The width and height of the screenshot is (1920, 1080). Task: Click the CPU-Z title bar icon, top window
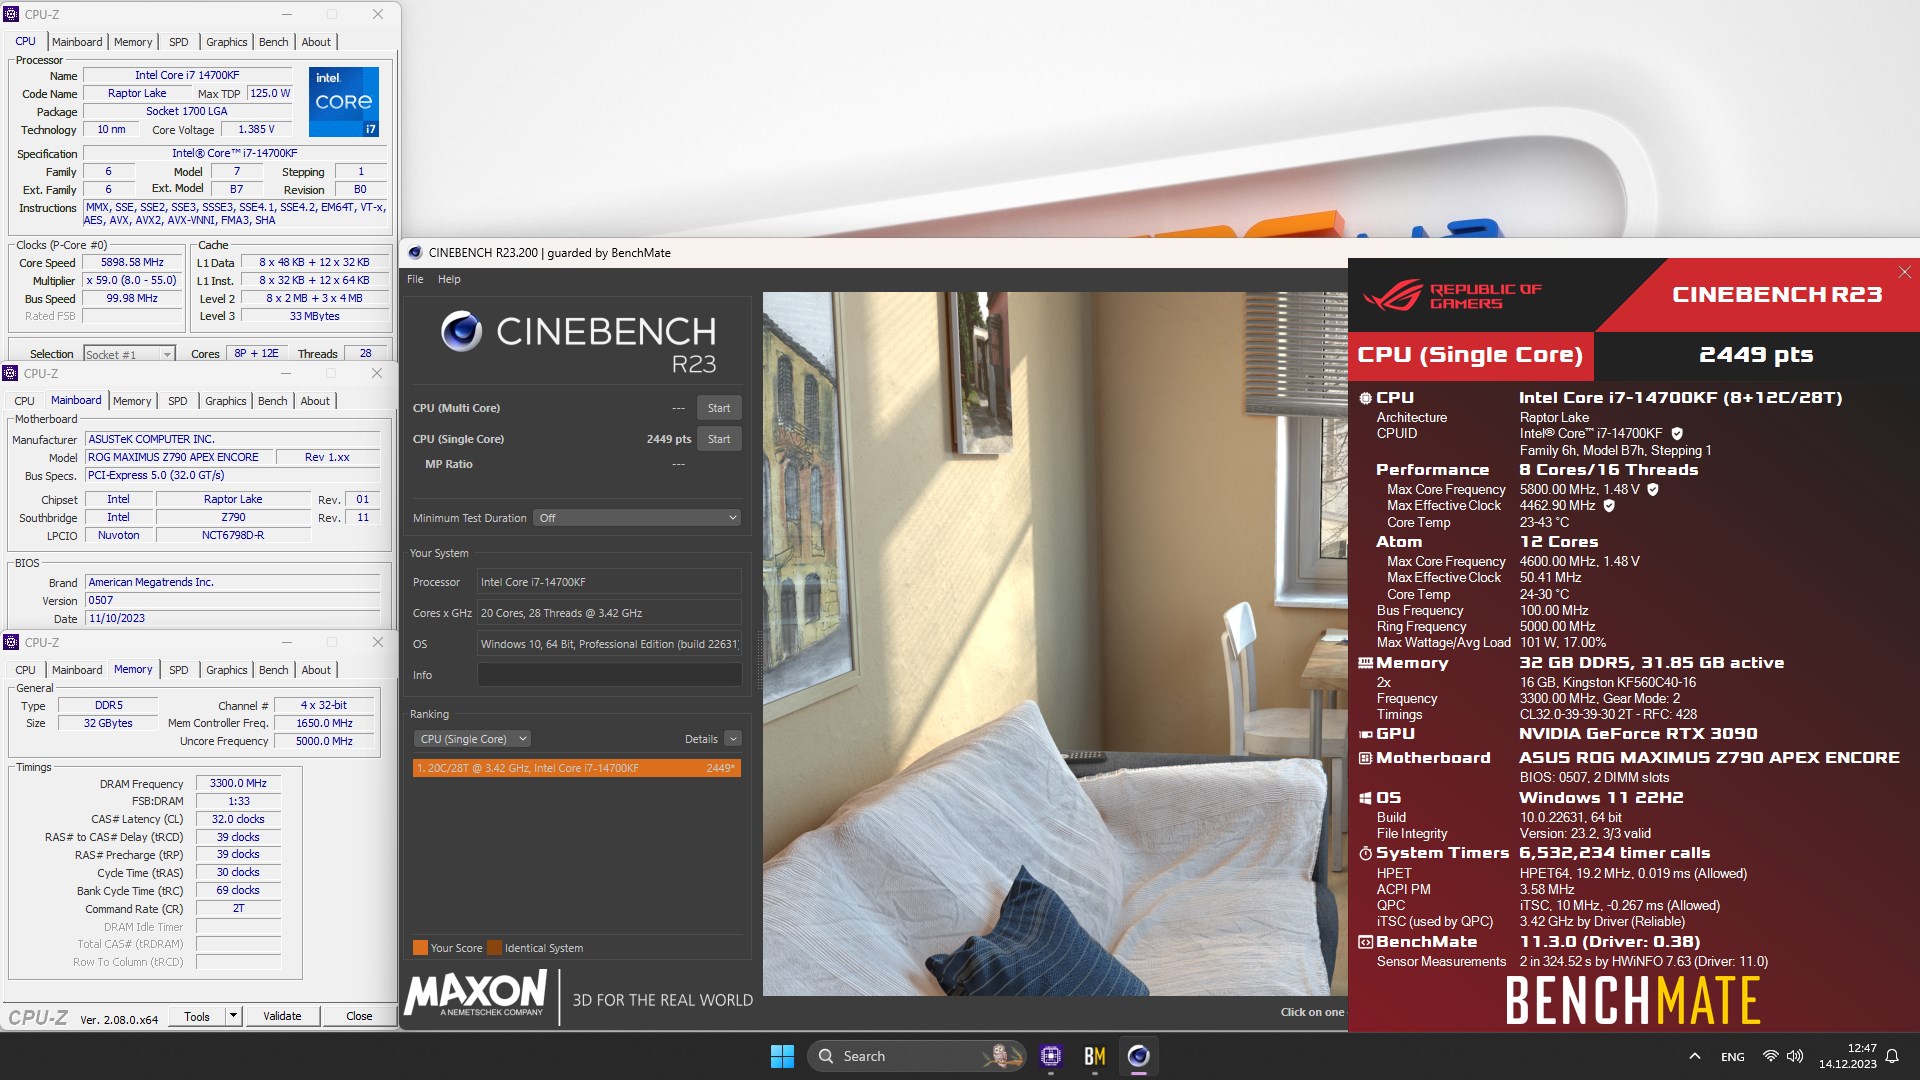(11, 14)
